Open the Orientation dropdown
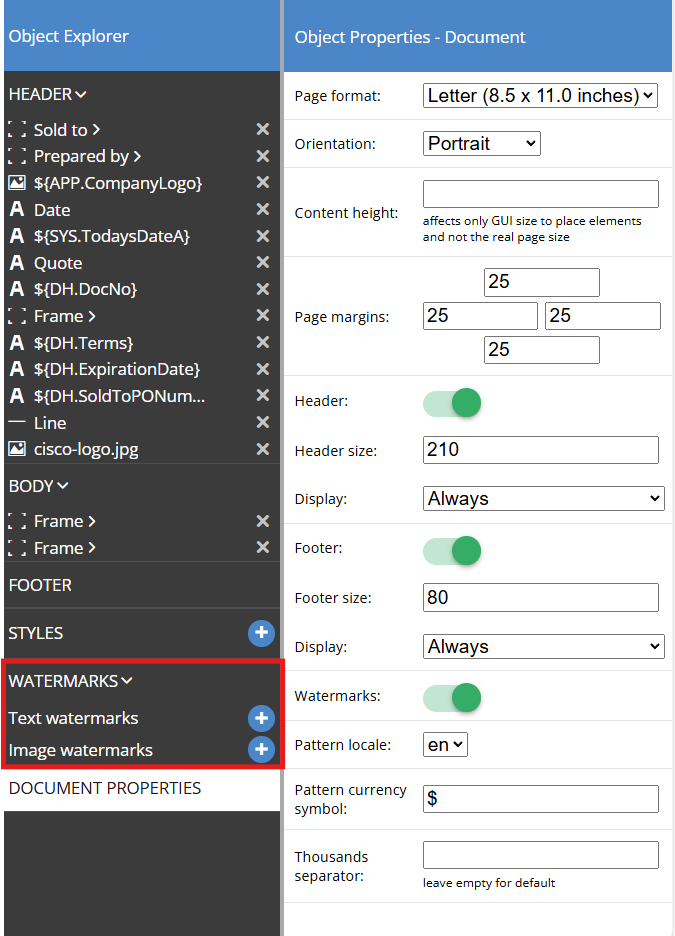675x936 pixels. [481, 144]
